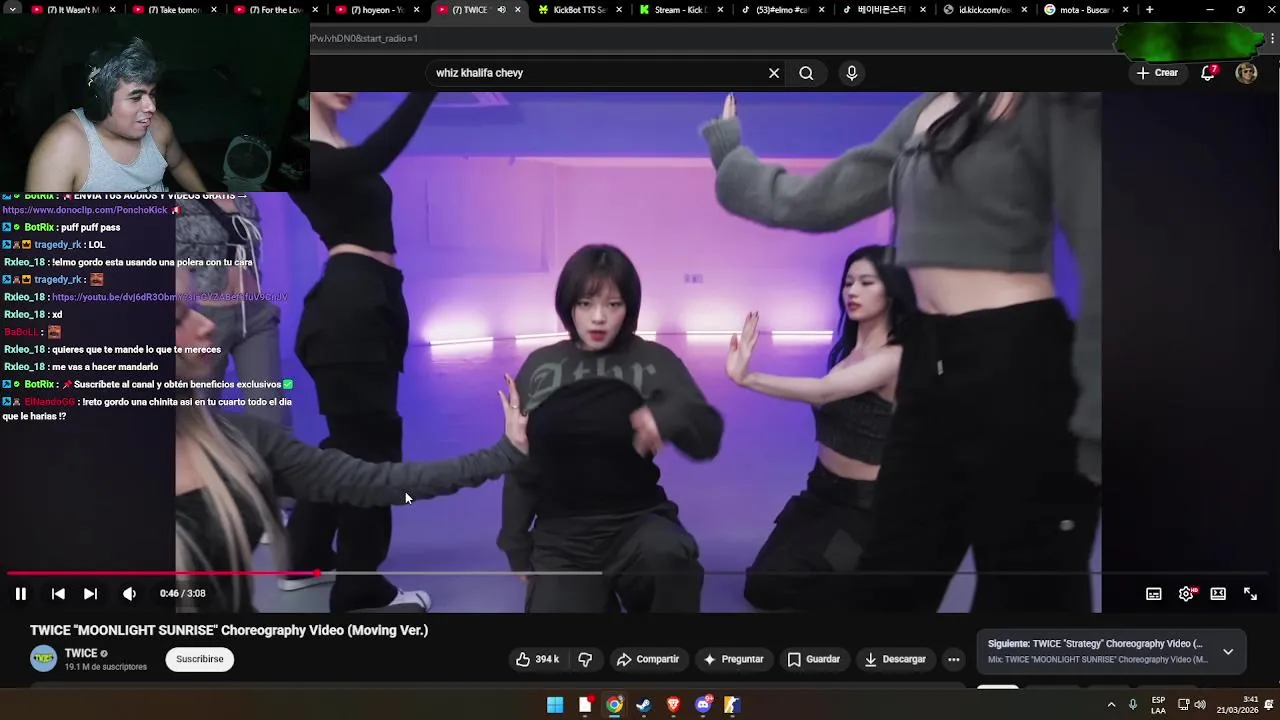
Task: Open the Crear menu
Action: point(1158,73)
